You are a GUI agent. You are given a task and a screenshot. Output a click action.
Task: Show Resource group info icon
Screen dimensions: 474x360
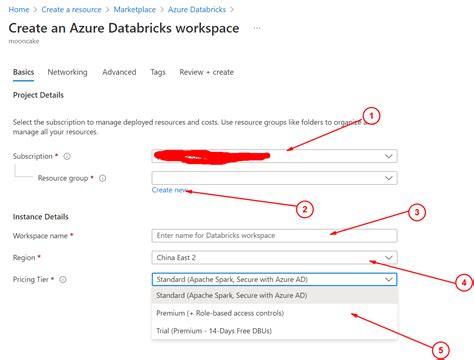tap(103, 178)
